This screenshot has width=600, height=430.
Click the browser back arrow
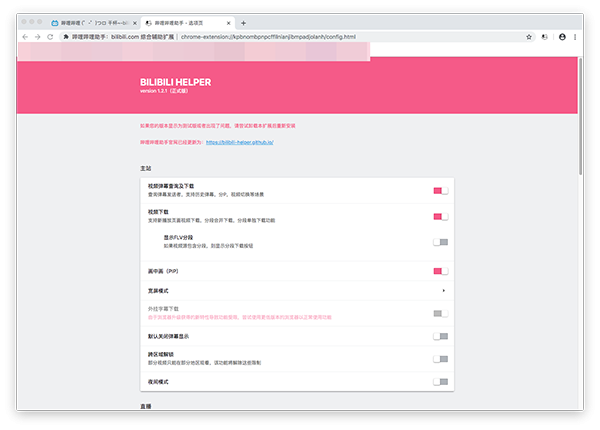[x=25, y=37]
